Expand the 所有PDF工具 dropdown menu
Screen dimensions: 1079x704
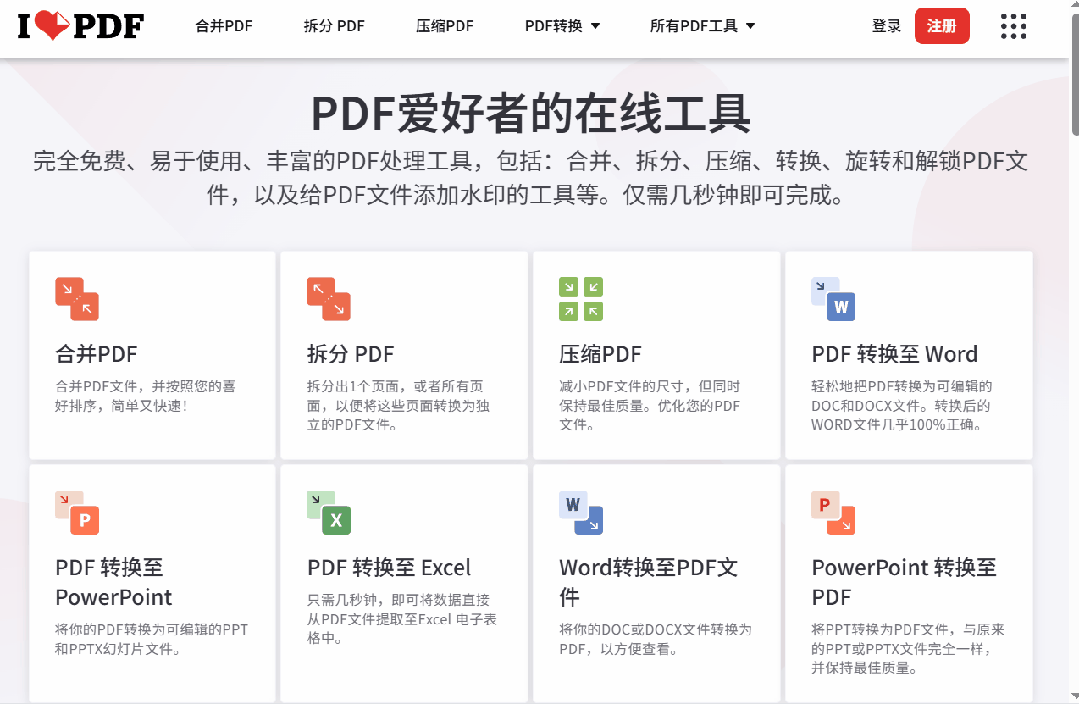coord(702,26)
